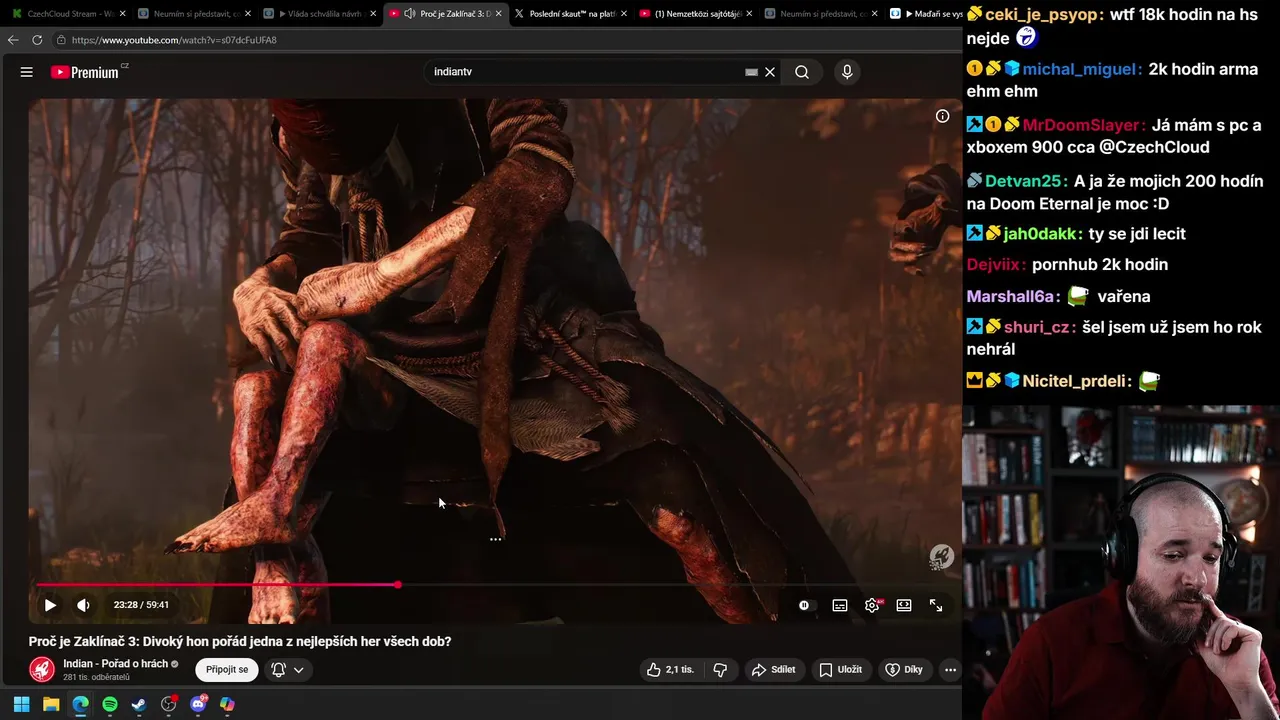The width and height of the screenshot is (1280, 720).
Task: Click username jah0dakk in chat
Action: pyautogui.click(x=1042, y=233)
